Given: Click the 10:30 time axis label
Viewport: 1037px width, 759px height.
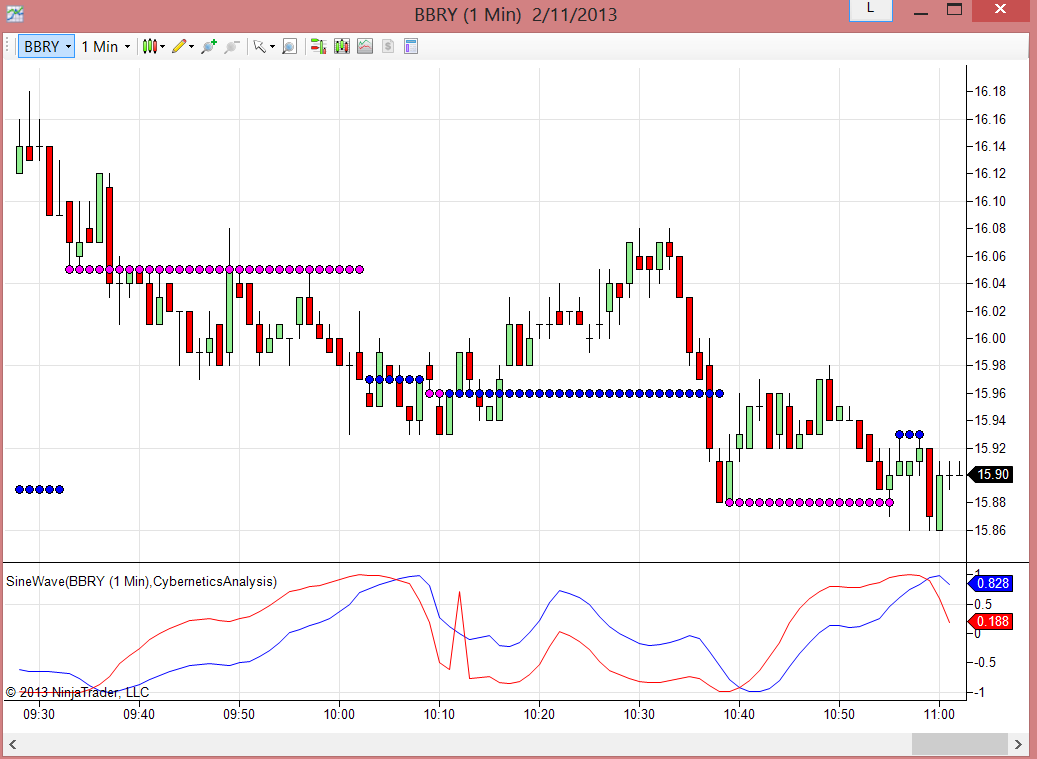Looking at the screenshot, I should (x=640, y=715).
